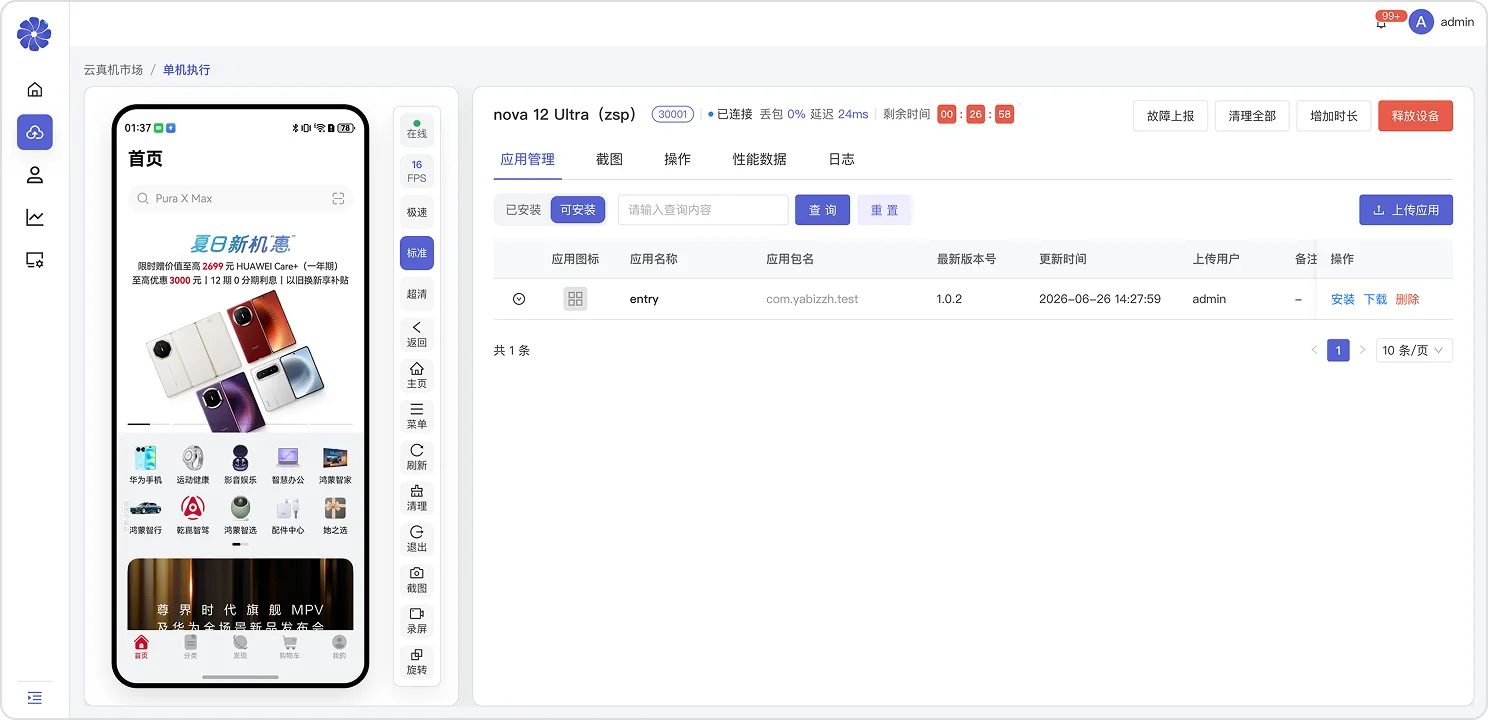Go to previous page arrow
This screenshot has width=1488, height=720.
[x=1314, y=350]
